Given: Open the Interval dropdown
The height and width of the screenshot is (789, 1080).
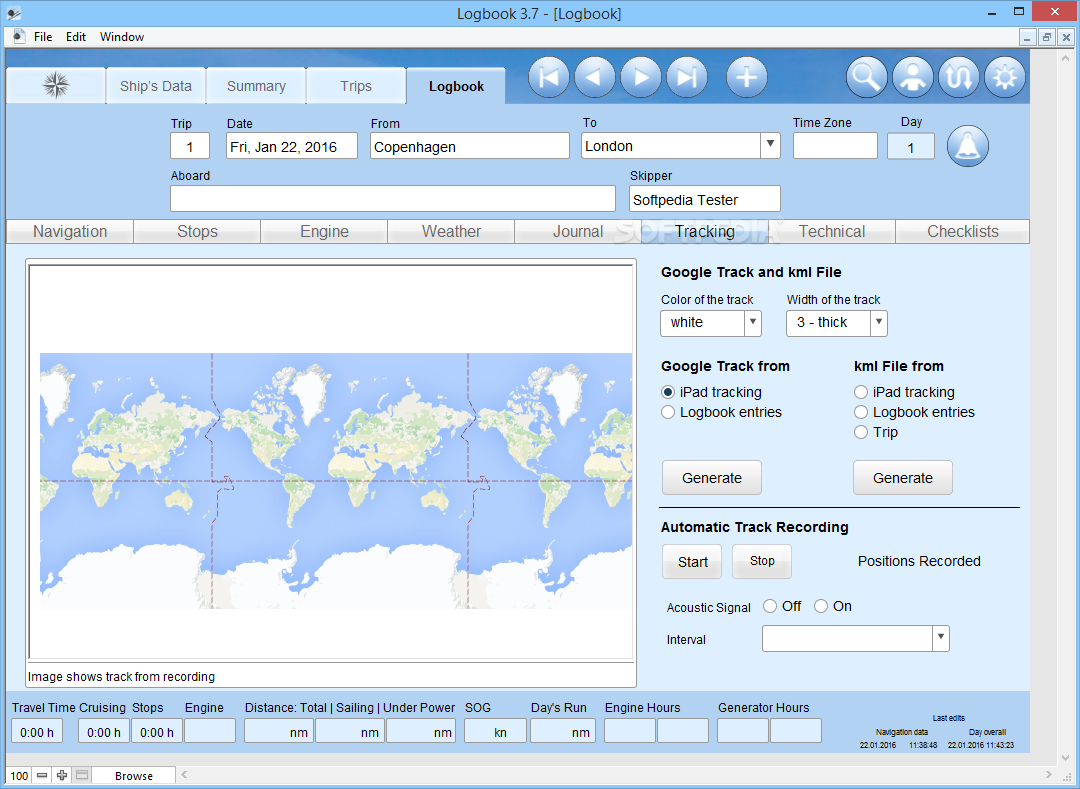Looking at the screenshot, I should coord(941,638).
